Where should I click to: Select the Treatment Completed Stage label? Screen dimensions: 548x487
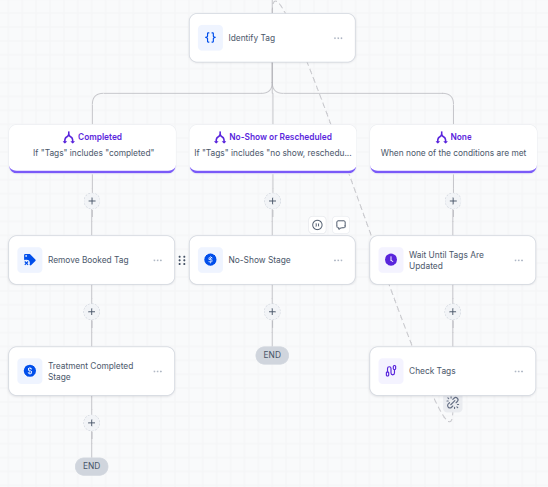pos(91,371)
